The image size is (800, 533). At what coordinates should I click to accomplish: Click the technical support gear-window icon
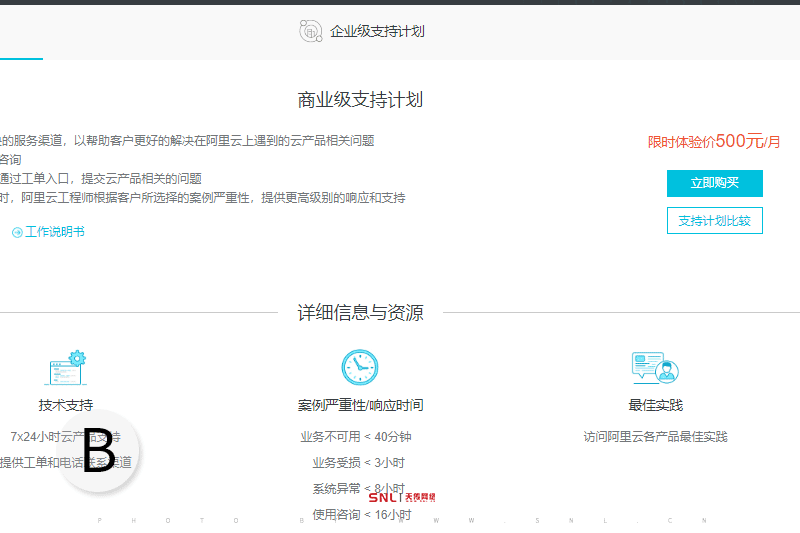(x=66, y=368)
